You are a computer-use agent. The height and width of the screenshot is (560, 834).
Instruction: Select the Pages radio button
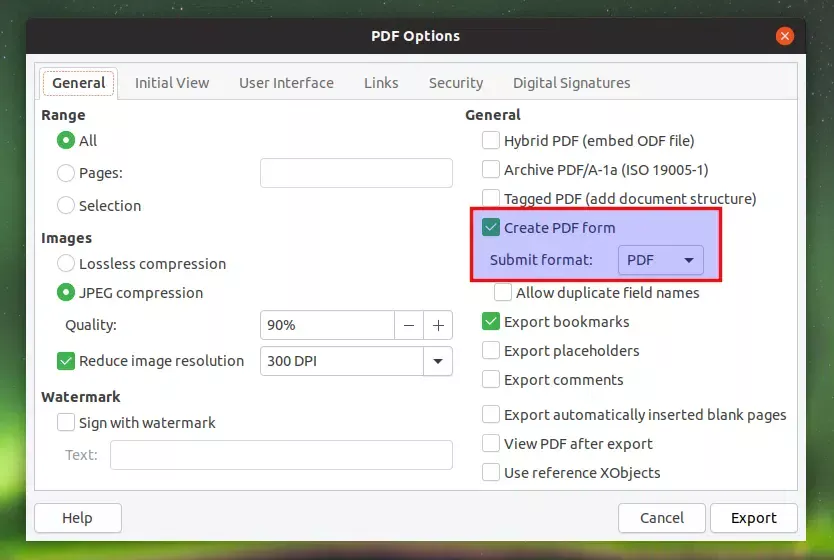coord(66,173)
